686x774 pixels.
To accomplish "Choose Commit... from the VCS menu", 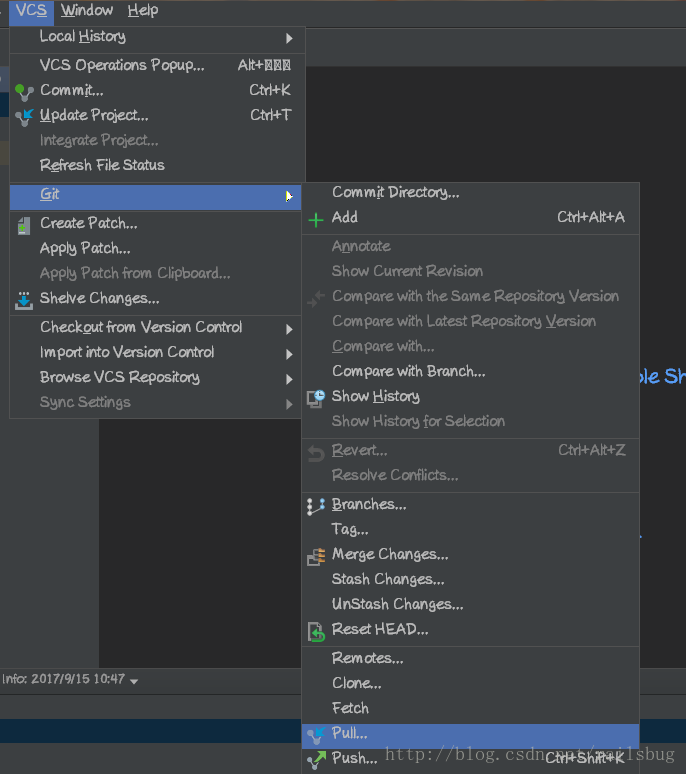I will 157,90.
